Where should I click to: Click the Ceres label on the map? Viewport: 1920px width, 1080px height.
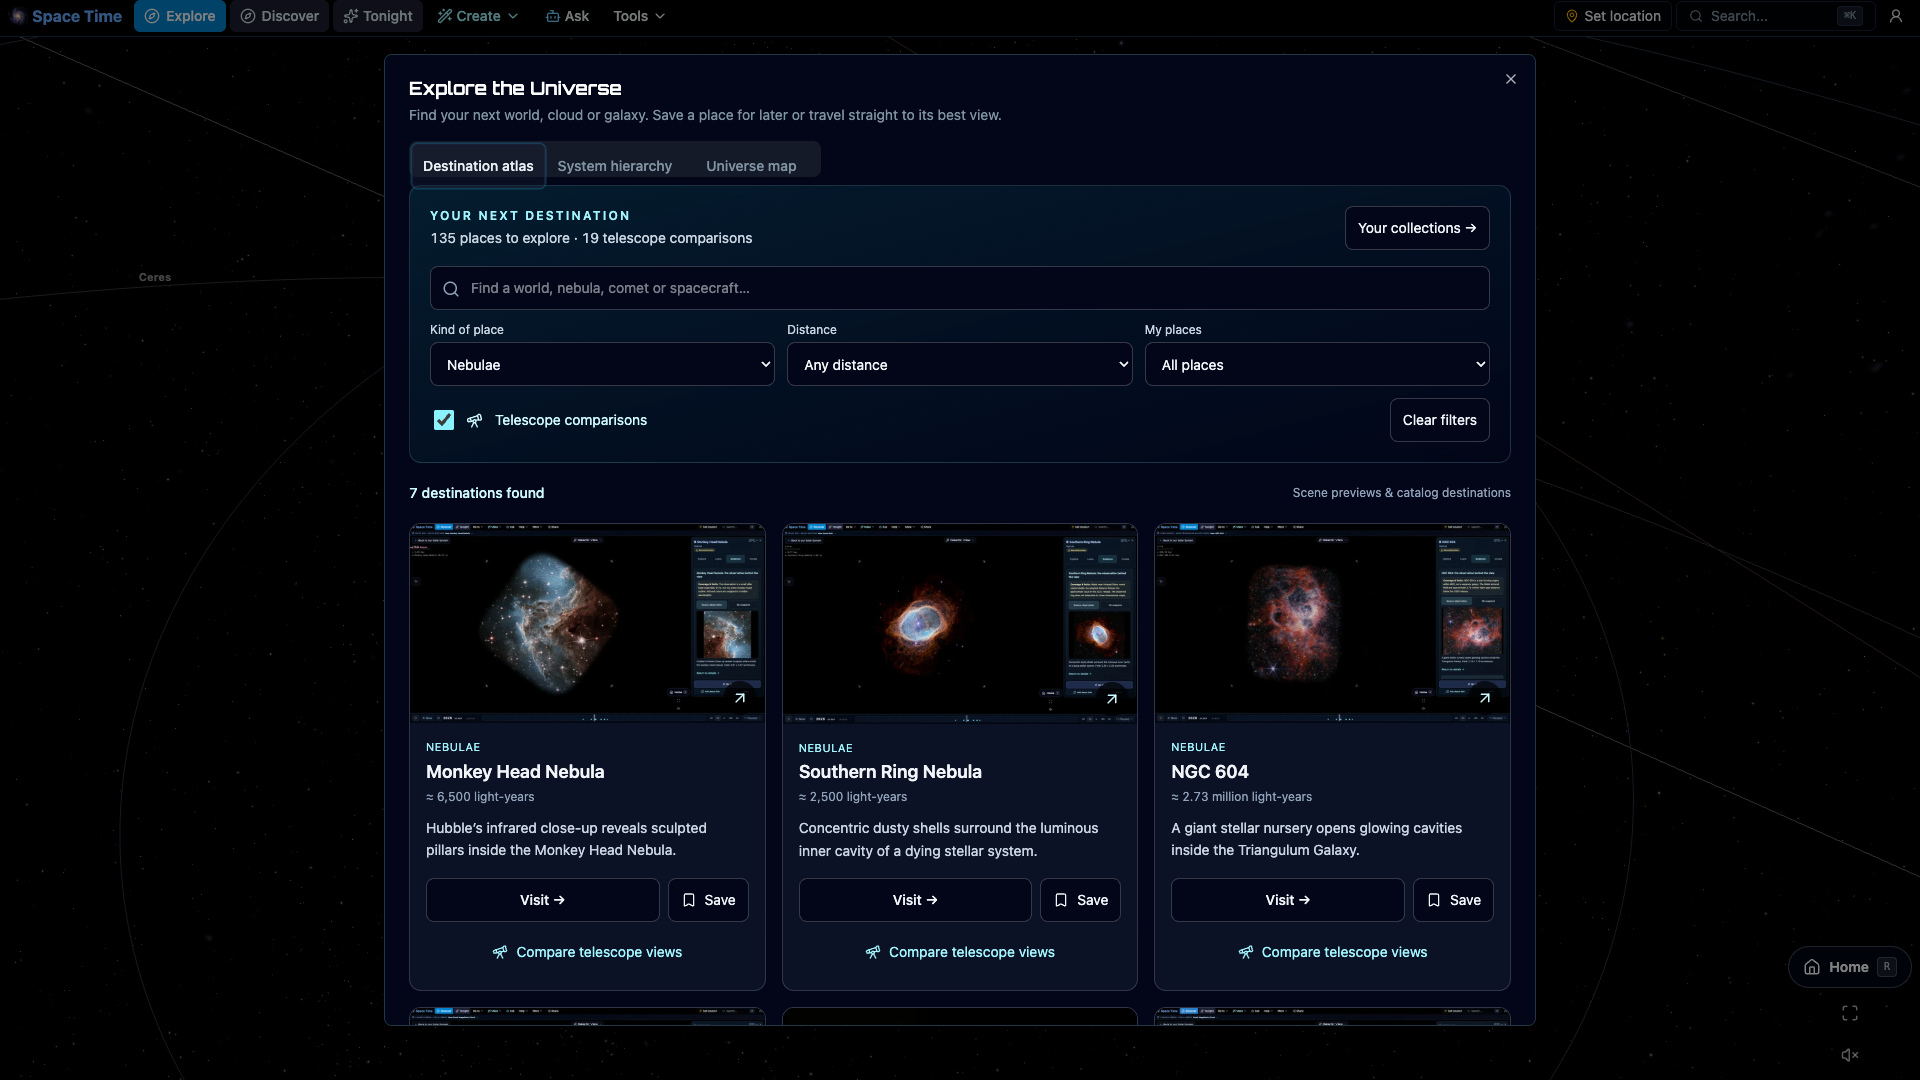point(155,278)
